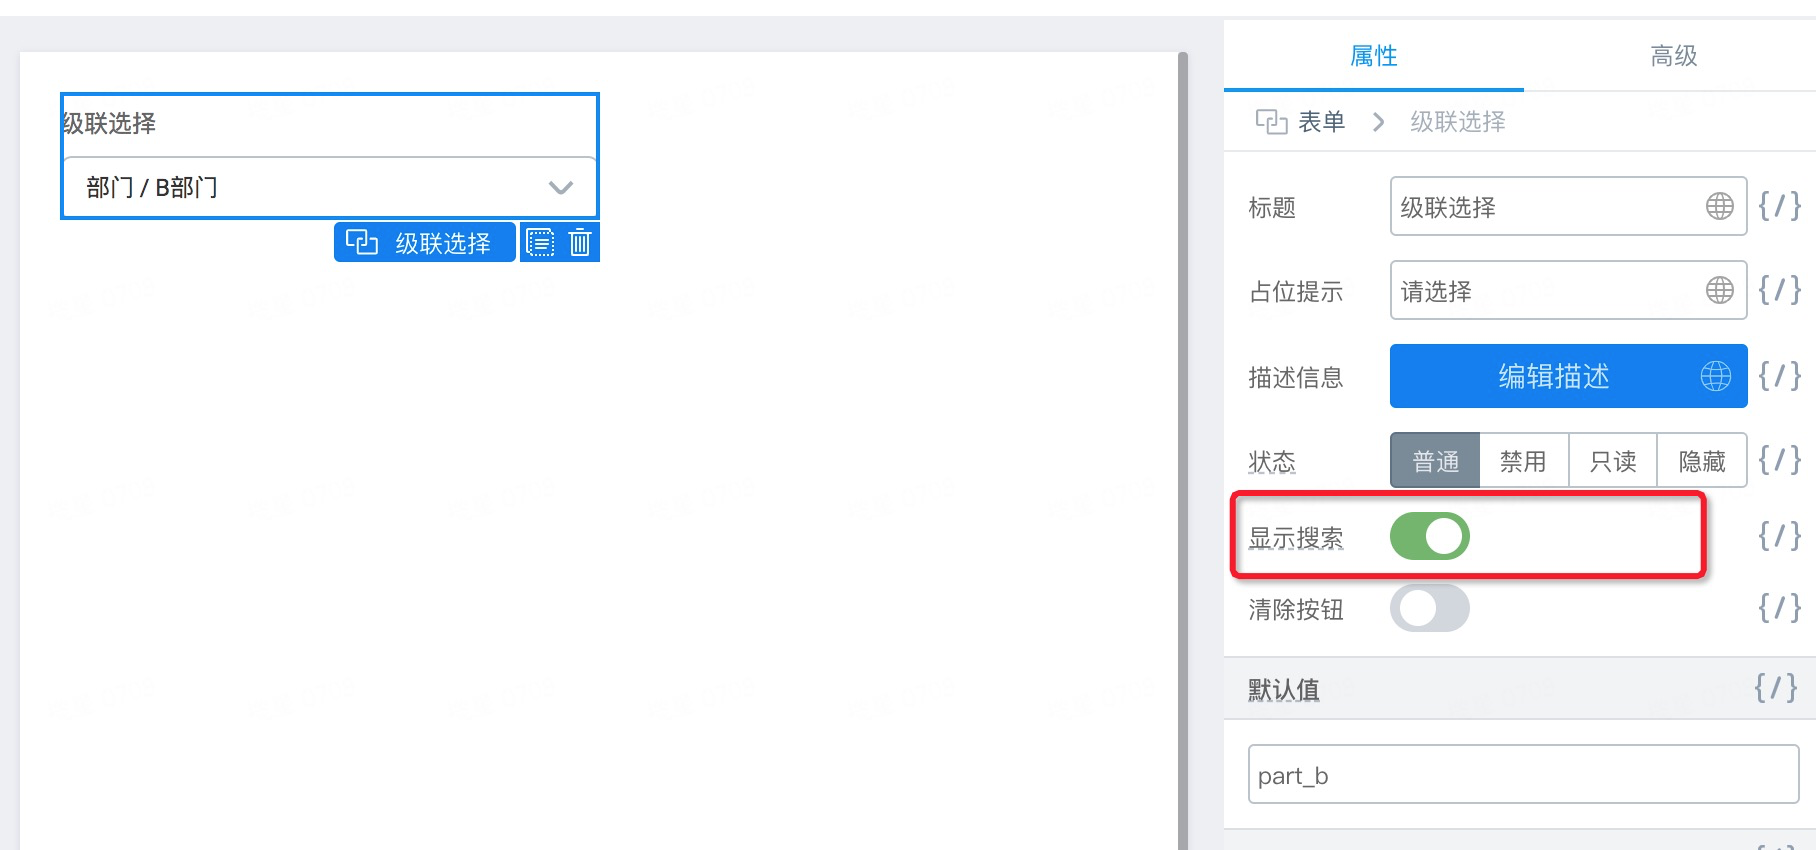Bind variable for 占位提示 property
The height and width of the screenshot is (850, 1816).
coord(1780,291)
